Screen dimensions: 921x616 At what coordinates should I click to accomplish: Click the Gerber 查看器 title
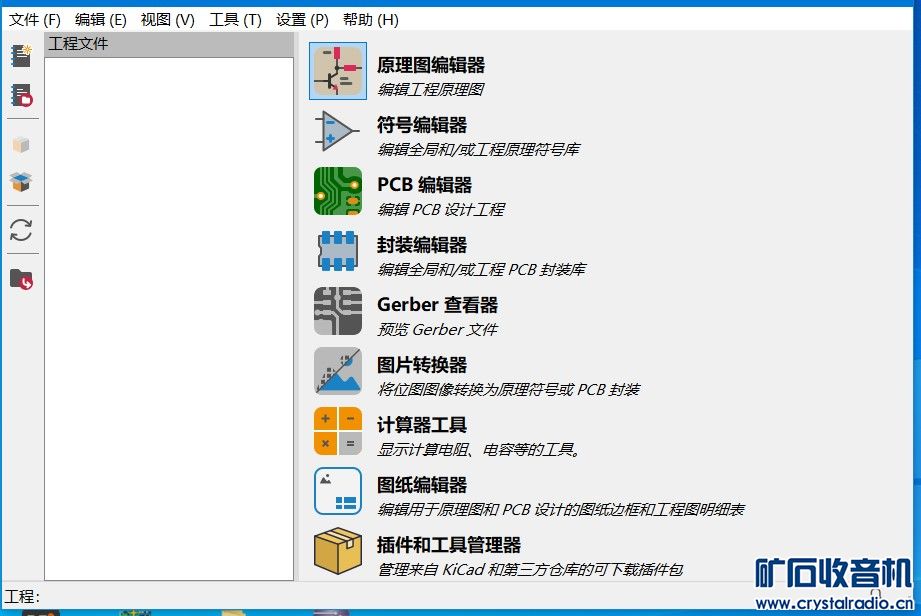[x=437, y=304]
